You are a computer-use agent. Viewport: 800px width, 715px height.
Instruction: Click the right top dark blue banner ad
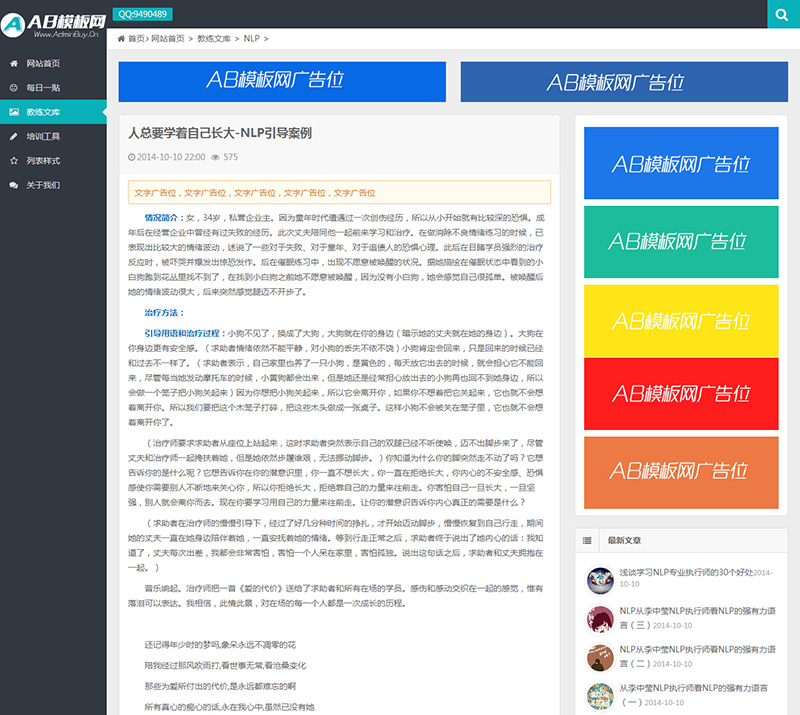pos(624,82)
